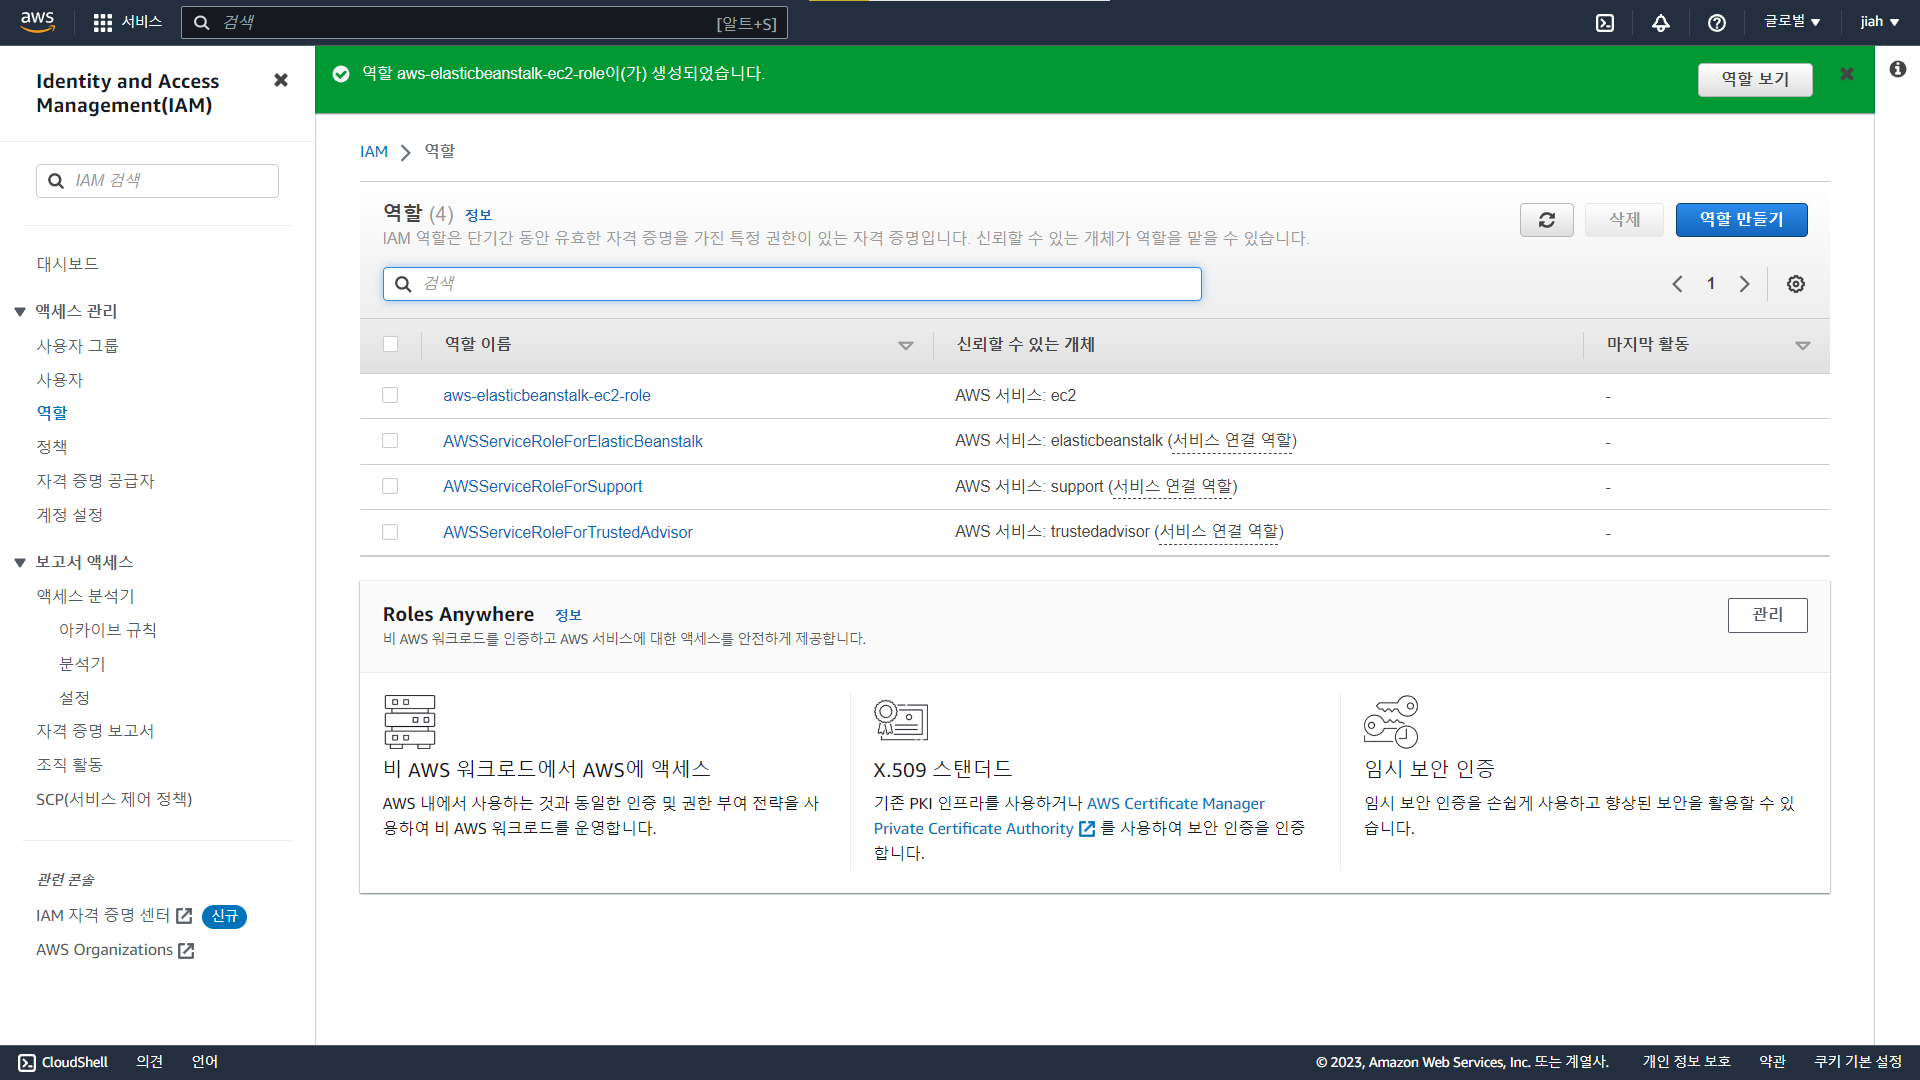The height and width of the screenshot is (1080, 1920).
Task: Focus the roles 검색 filter field
Action: click(792, 284)
